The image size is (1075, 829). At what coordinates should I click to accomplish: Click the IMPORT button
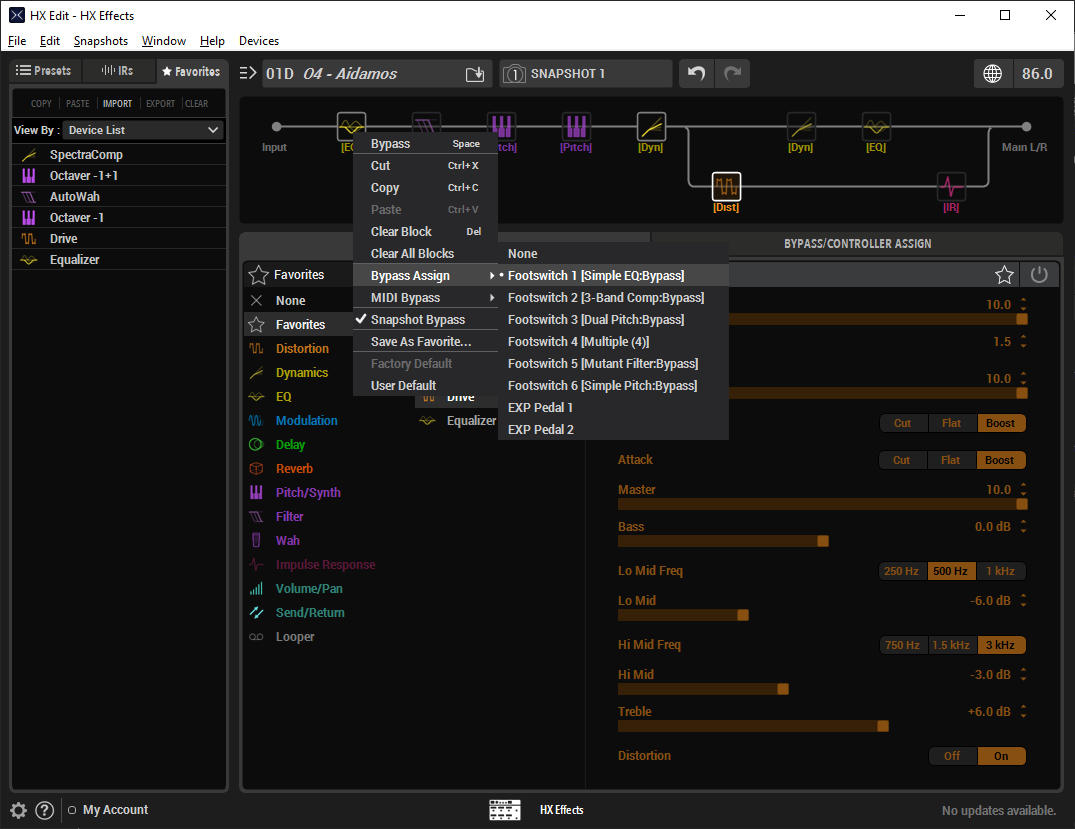117,104
